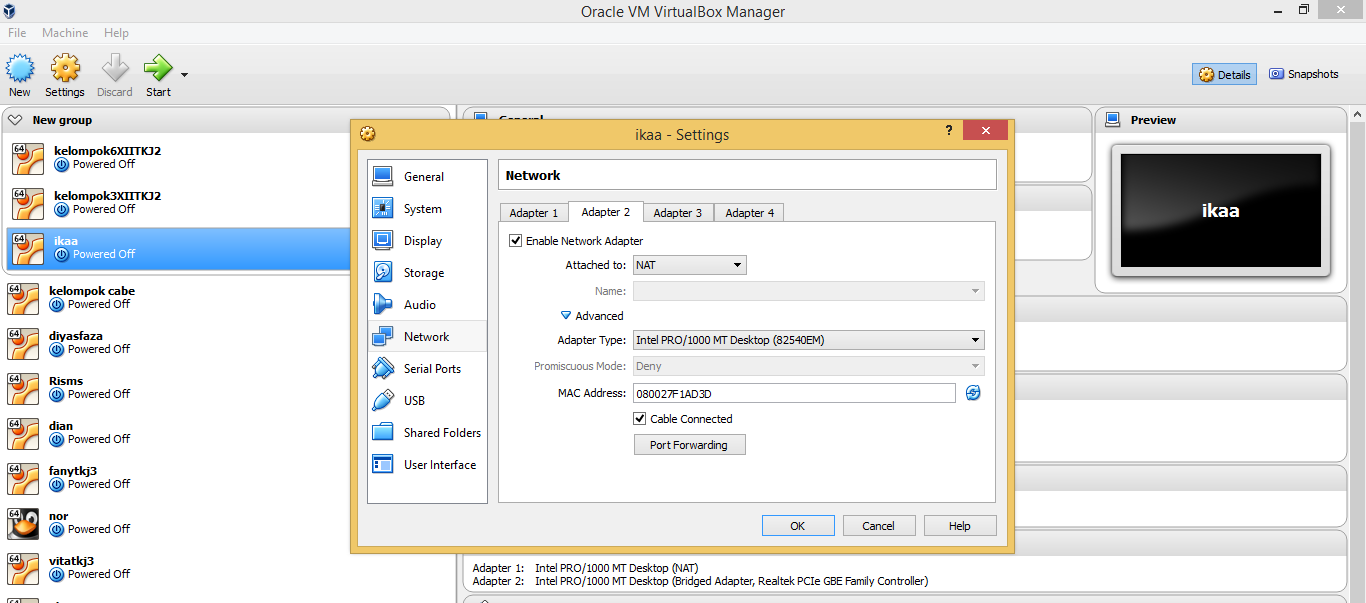1366x603 pixels.
Task: Click the Help button in dialog
Action: (x=960, y=526)
